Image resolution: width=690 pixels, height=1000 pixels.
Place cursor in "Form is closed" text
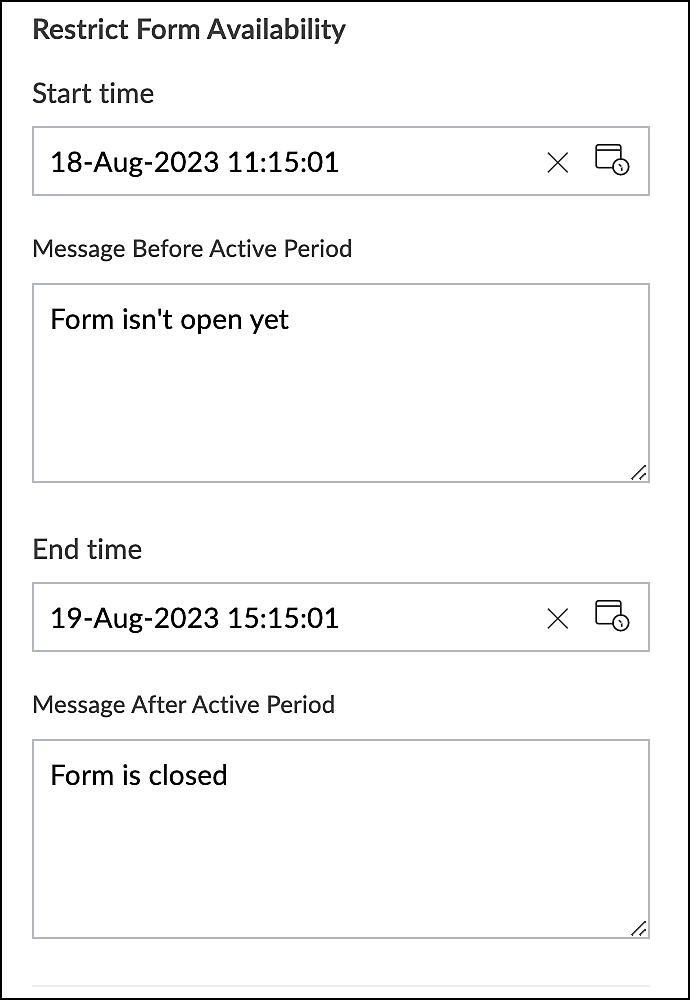[139, 775]
